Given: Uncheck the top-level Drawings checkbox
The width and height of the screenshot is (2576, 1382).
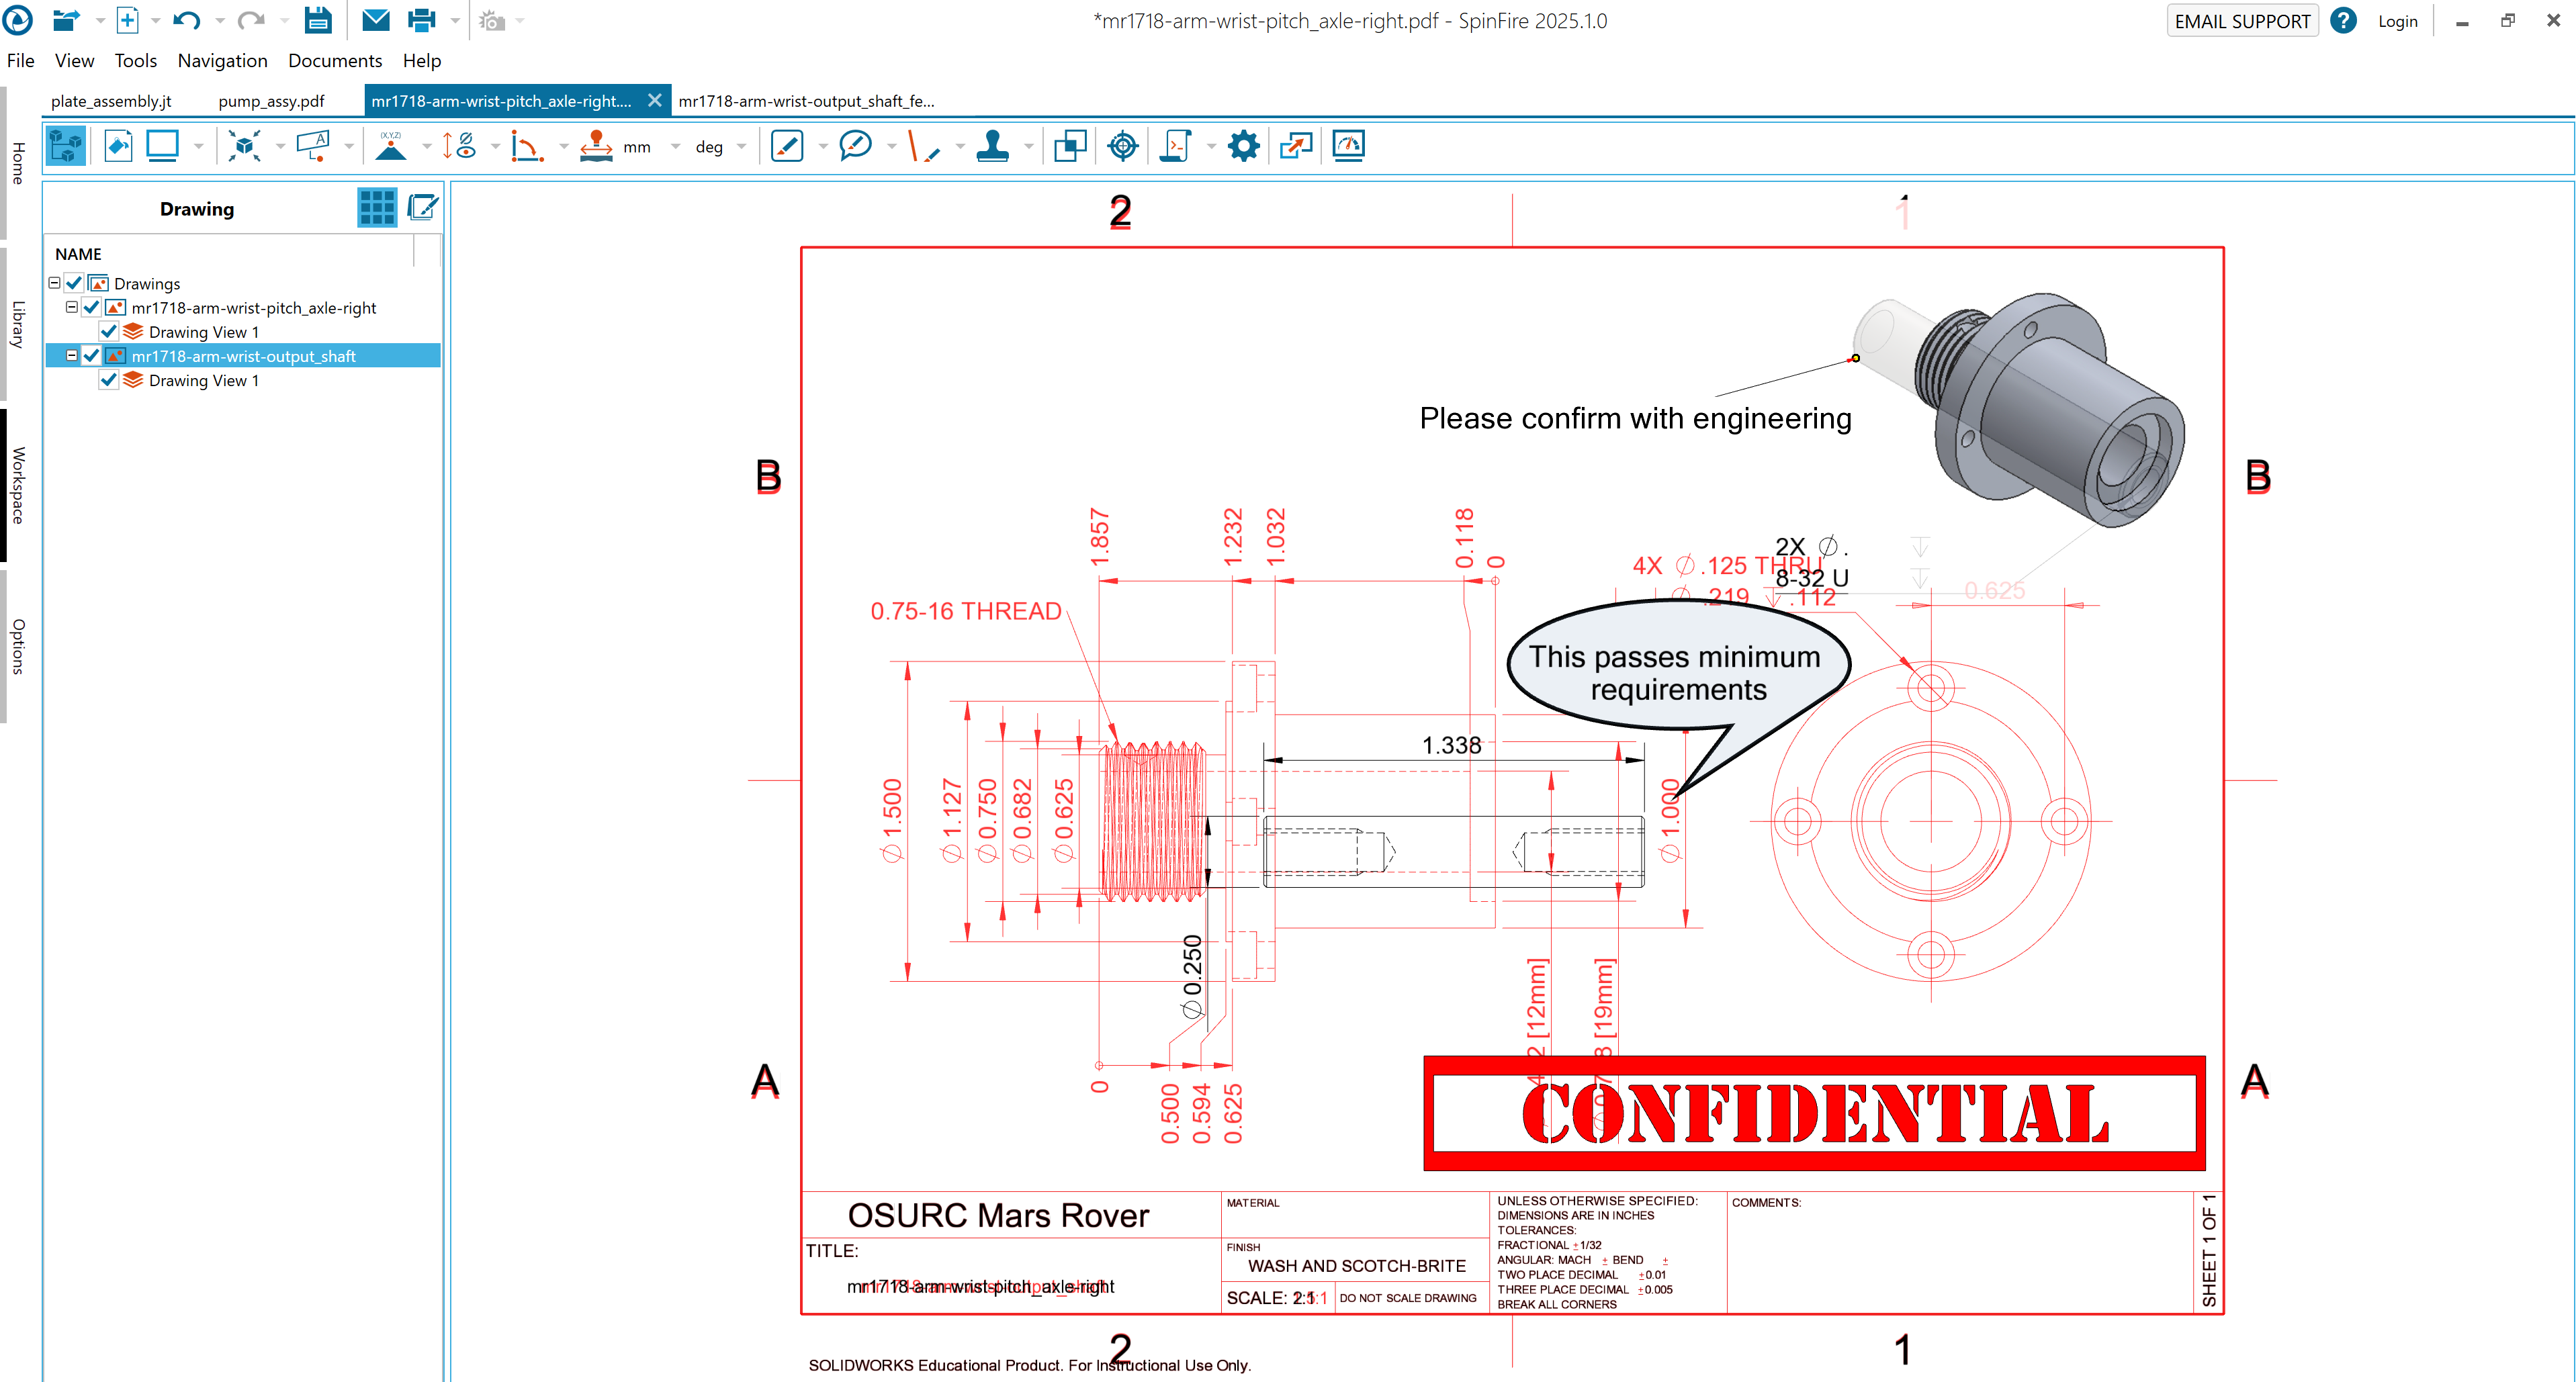Looking at the screenshot, I should click(75, 283).
